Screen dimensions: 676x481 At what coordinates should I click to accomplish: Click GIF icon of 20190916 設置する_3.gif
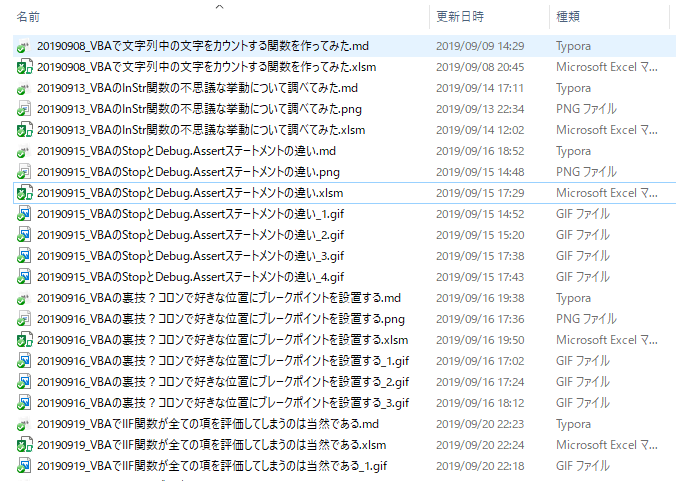click(x=24, y=403)
